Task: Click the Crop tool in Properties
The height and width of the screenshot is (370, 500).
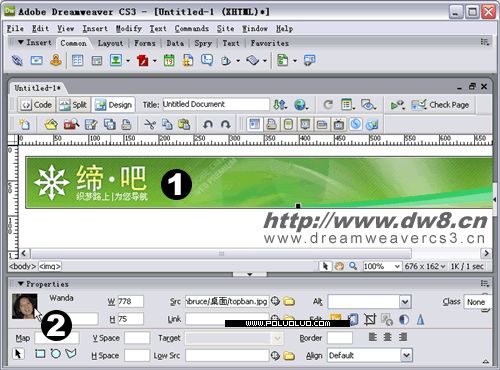Action: pyautogui.click(x=370, y=319)
